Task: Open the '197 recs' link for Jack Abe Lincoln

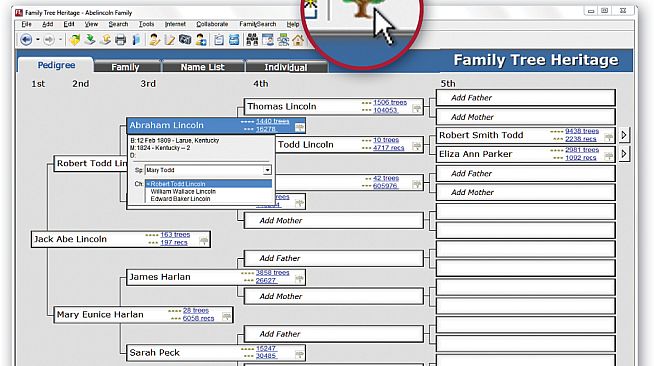Action: (174, 243)
